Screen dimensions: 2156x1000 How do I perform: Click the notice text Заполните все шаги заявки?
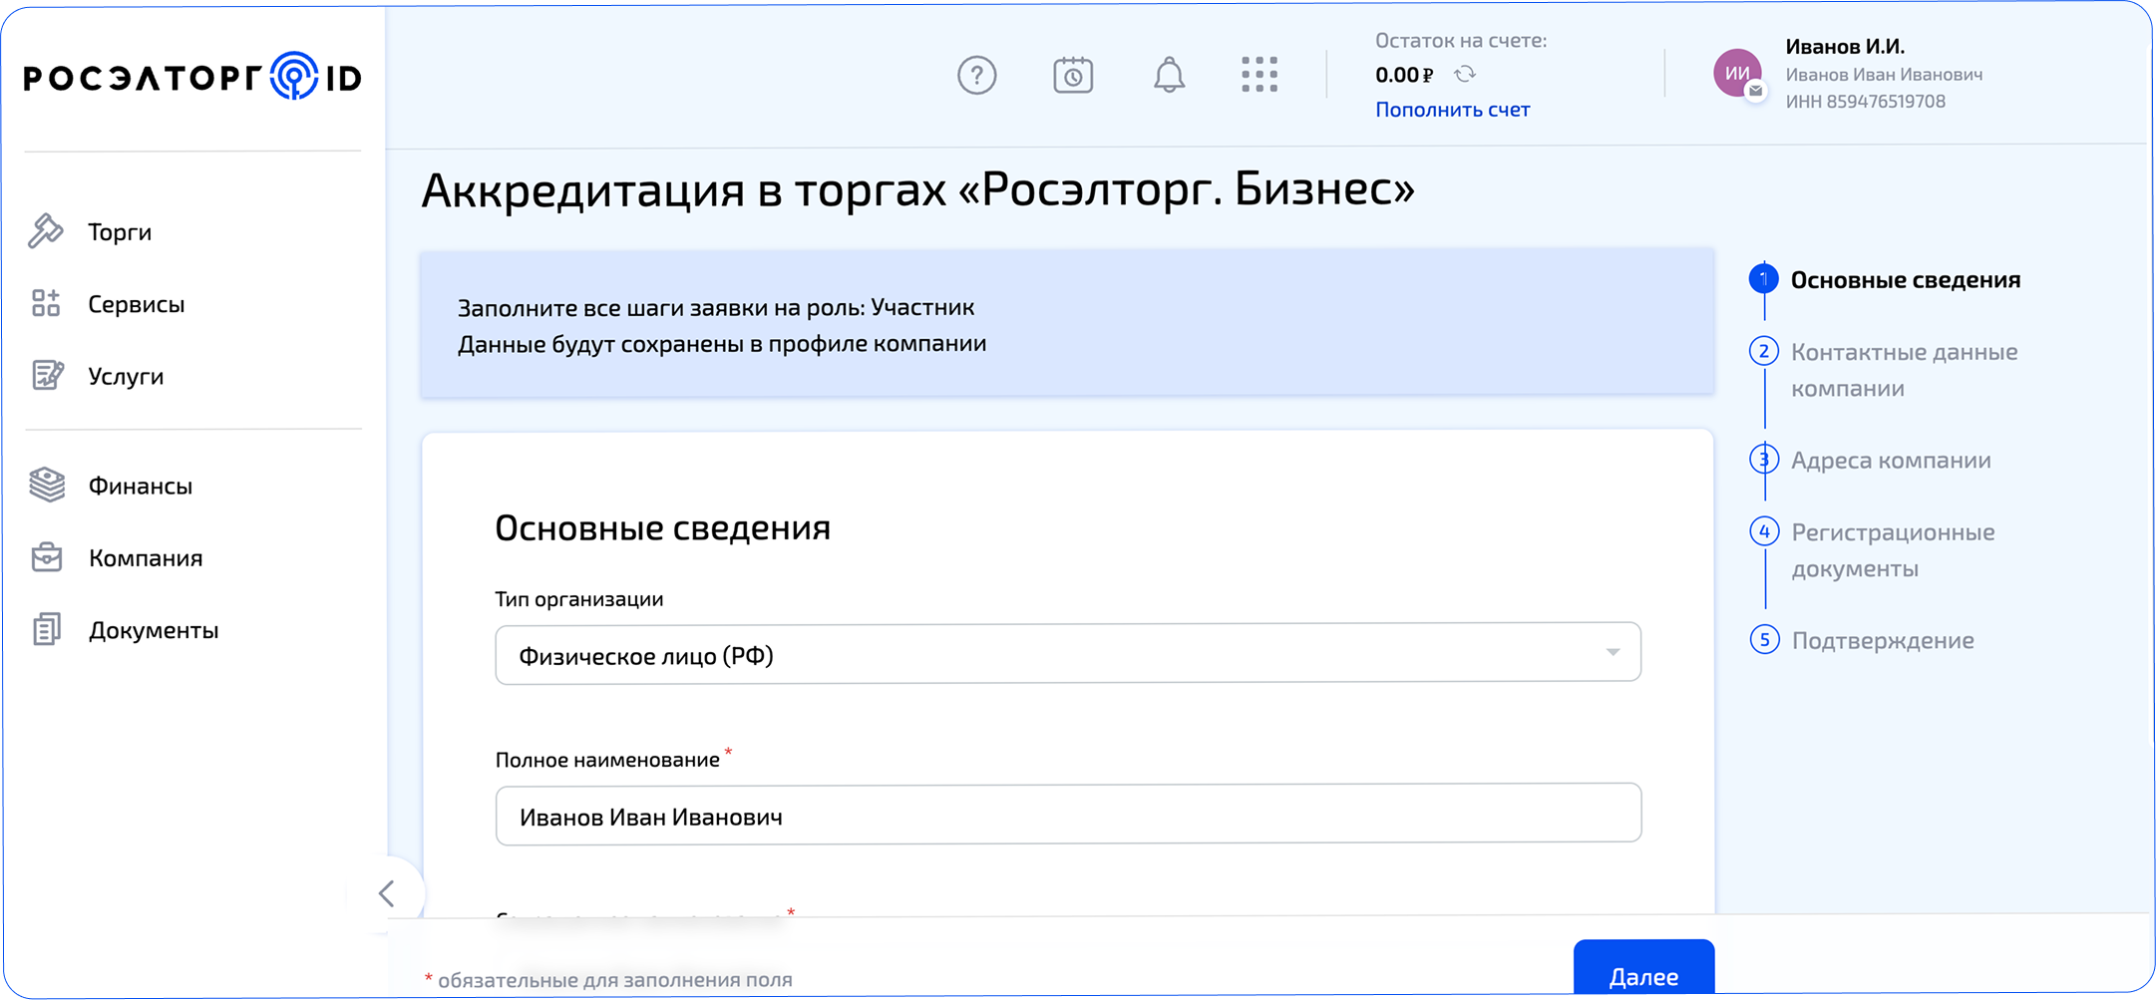(716, 307)
